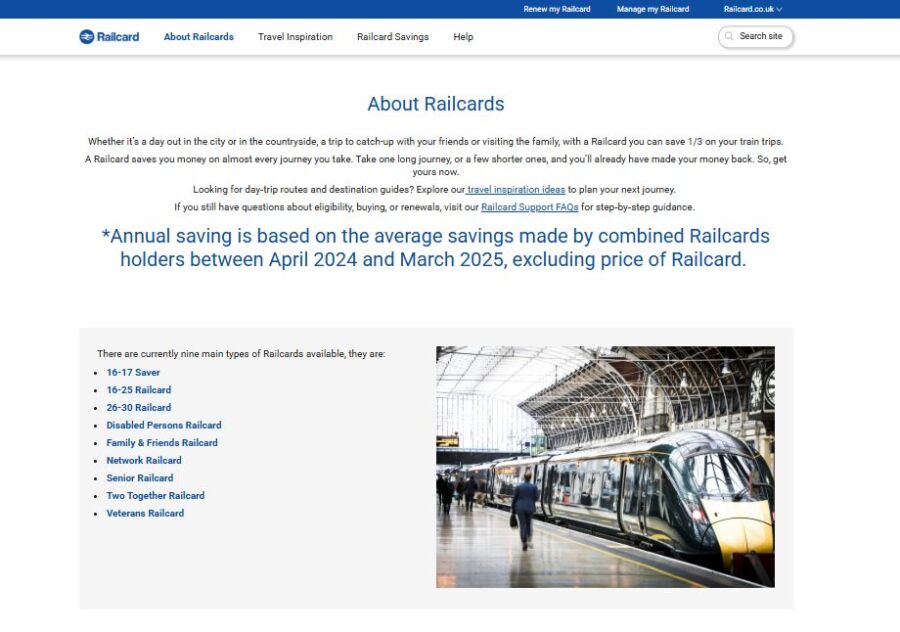This screenshot has height=632, width=900.
Task: Click the Railcard logo
Action: 109,37
